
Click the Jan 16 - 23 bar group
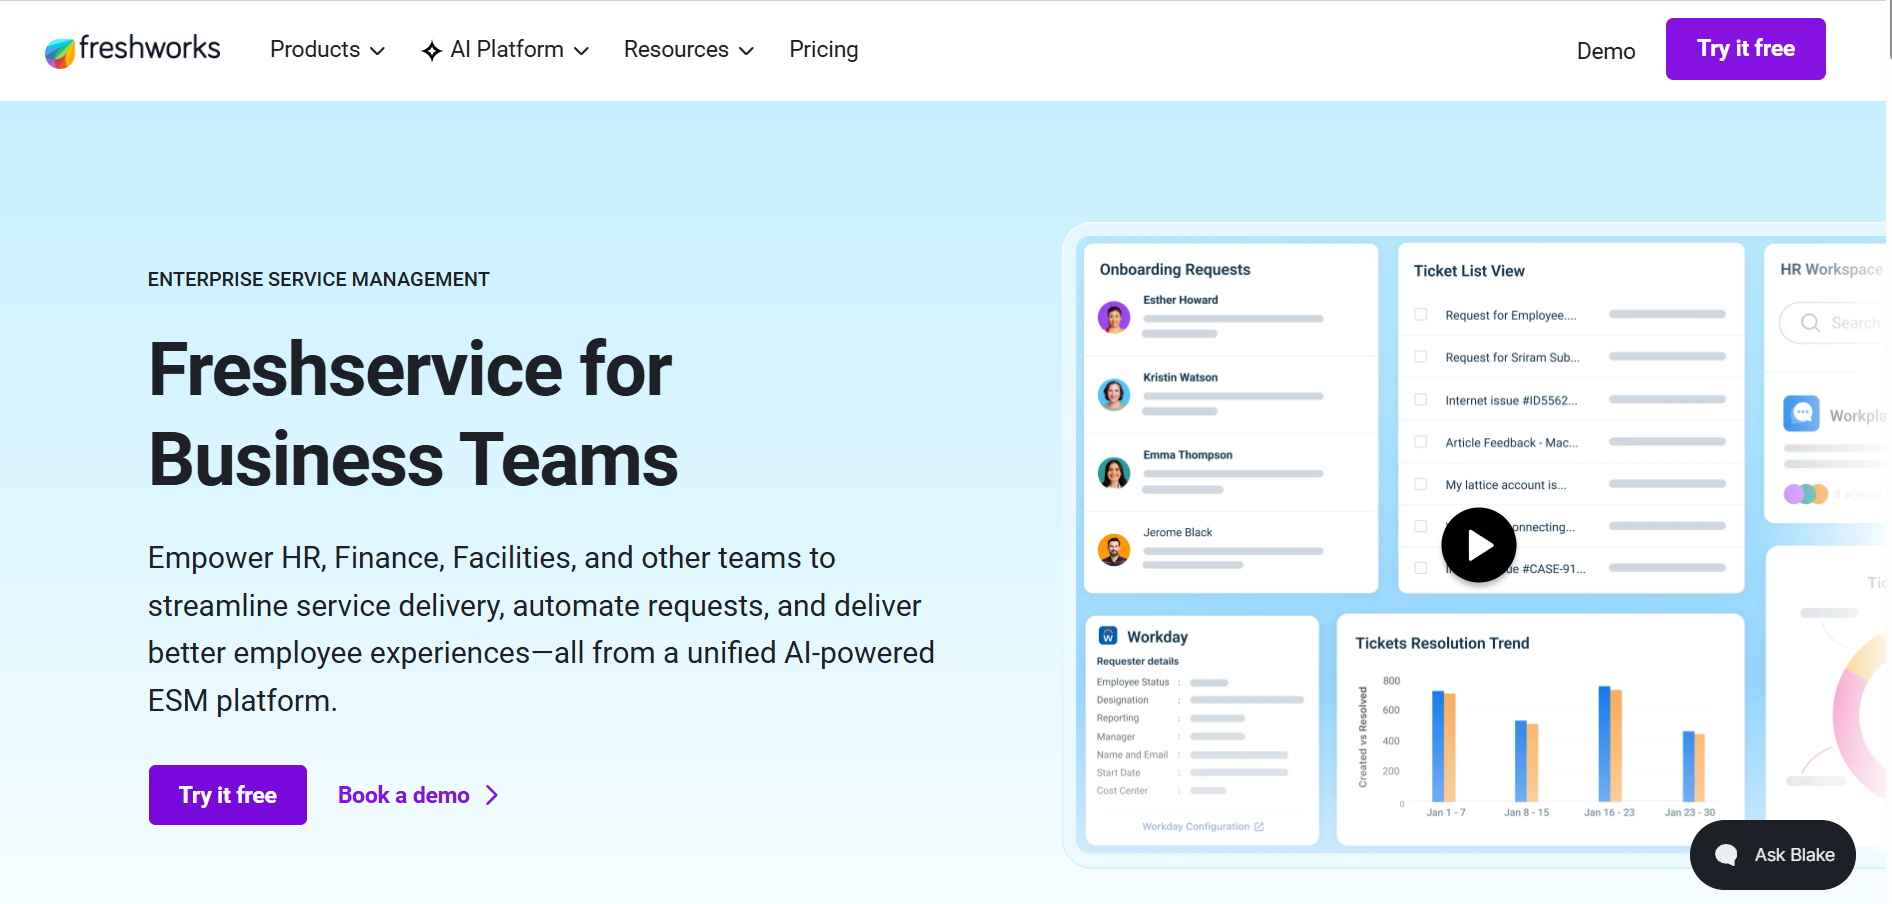click(x=1610, y=744)
